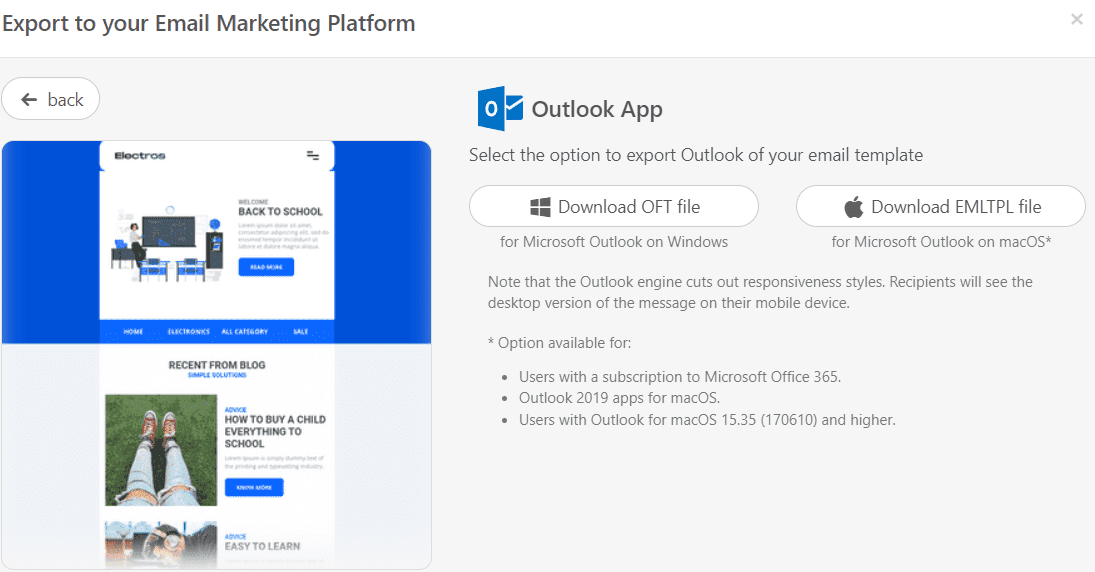Click 'for Microsoft Outlook on macOS*' caption
The height and width of the screenshot is (572, 1095).
pos(941,242)
